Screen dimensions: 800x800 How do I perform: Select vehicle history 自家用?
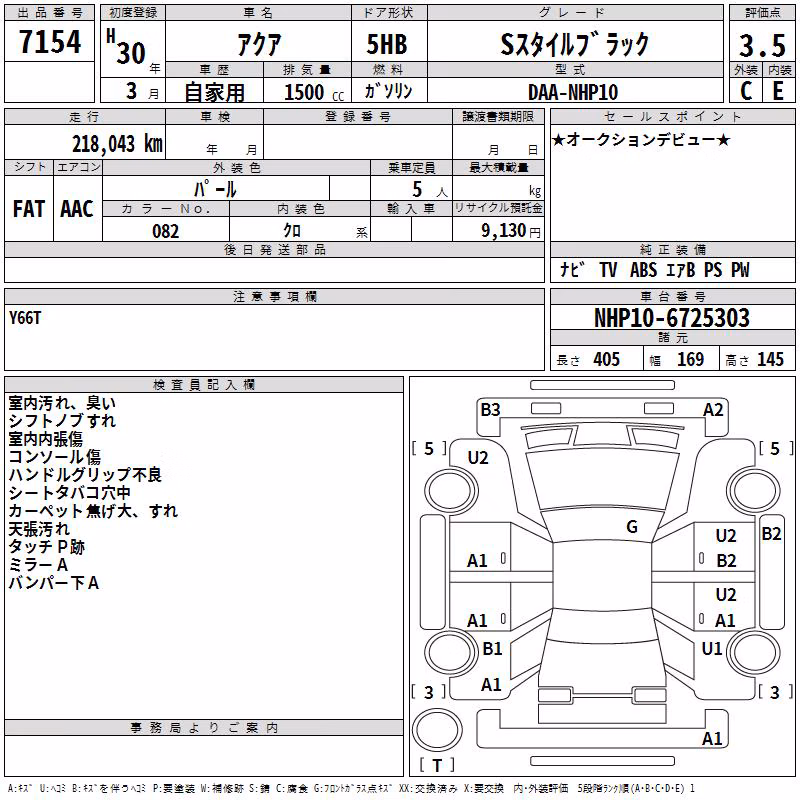click(x=214, y=92)
